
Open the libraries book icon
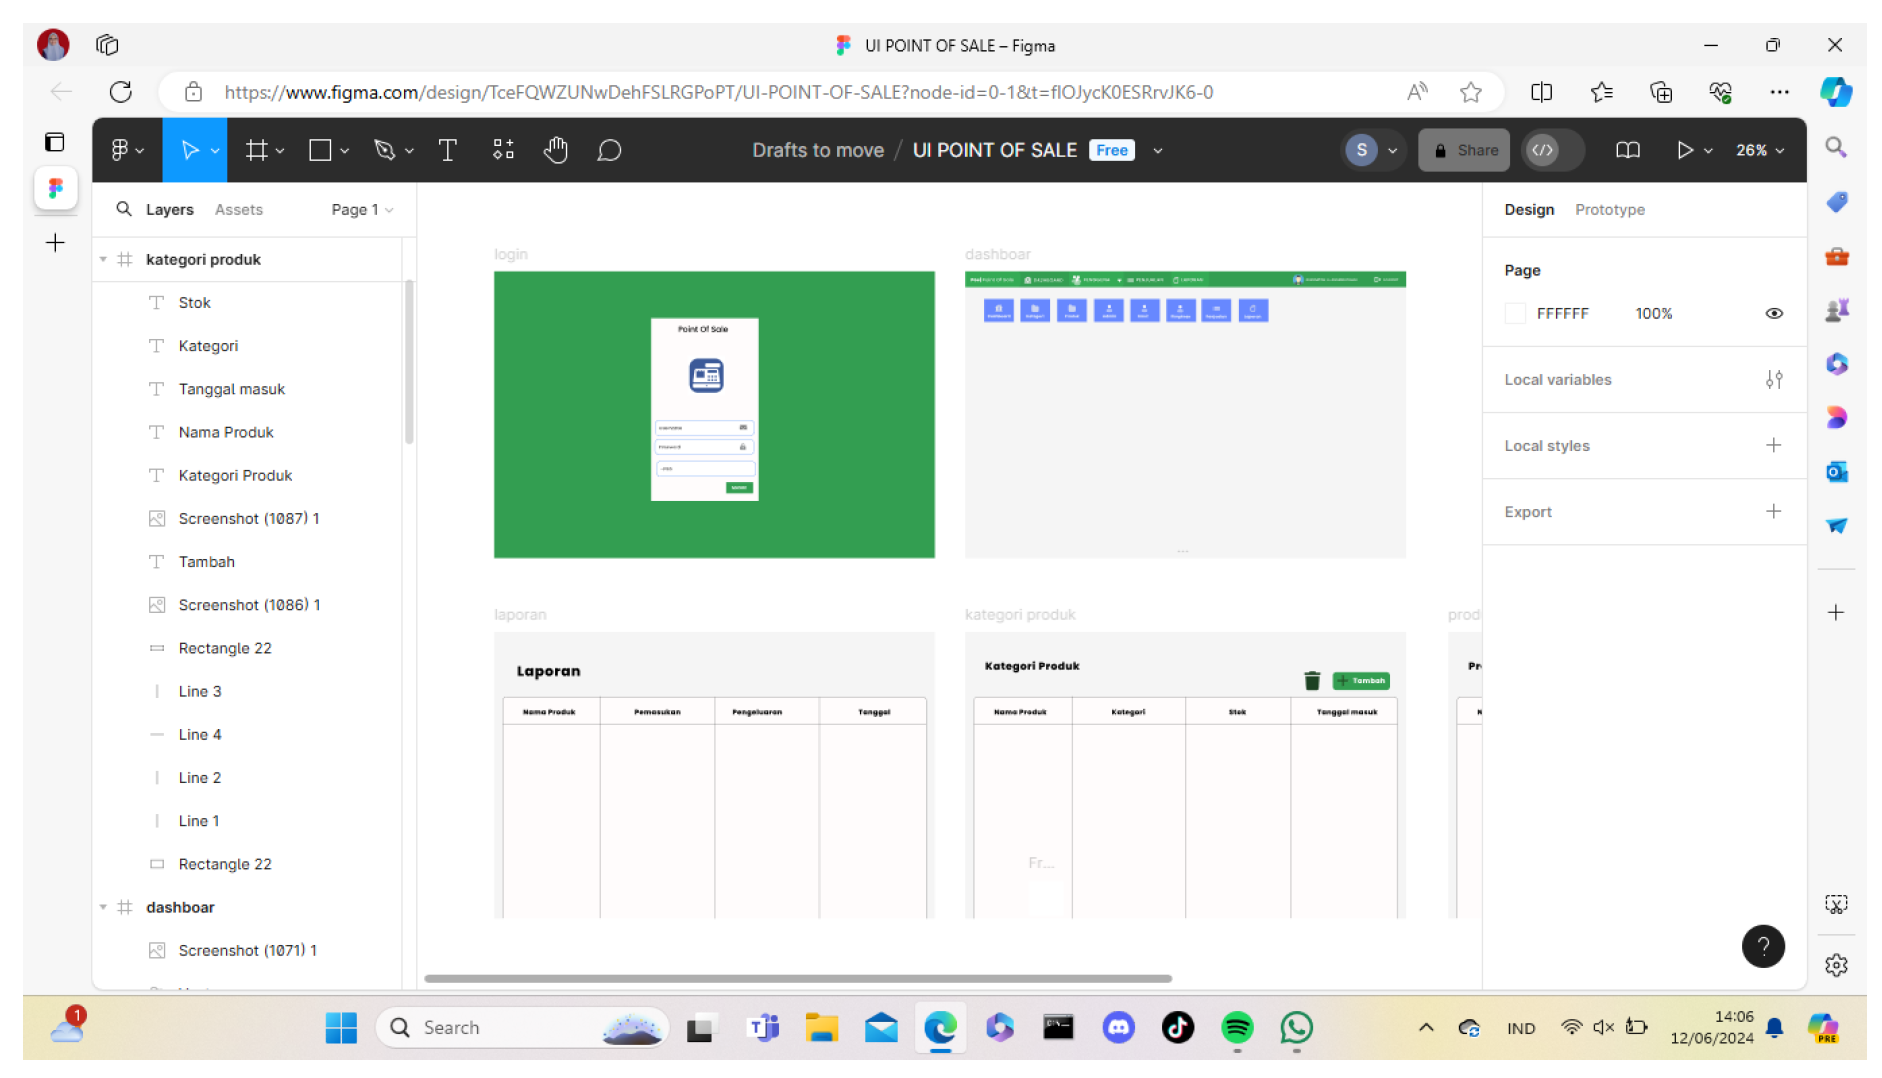pos(1627,150)
